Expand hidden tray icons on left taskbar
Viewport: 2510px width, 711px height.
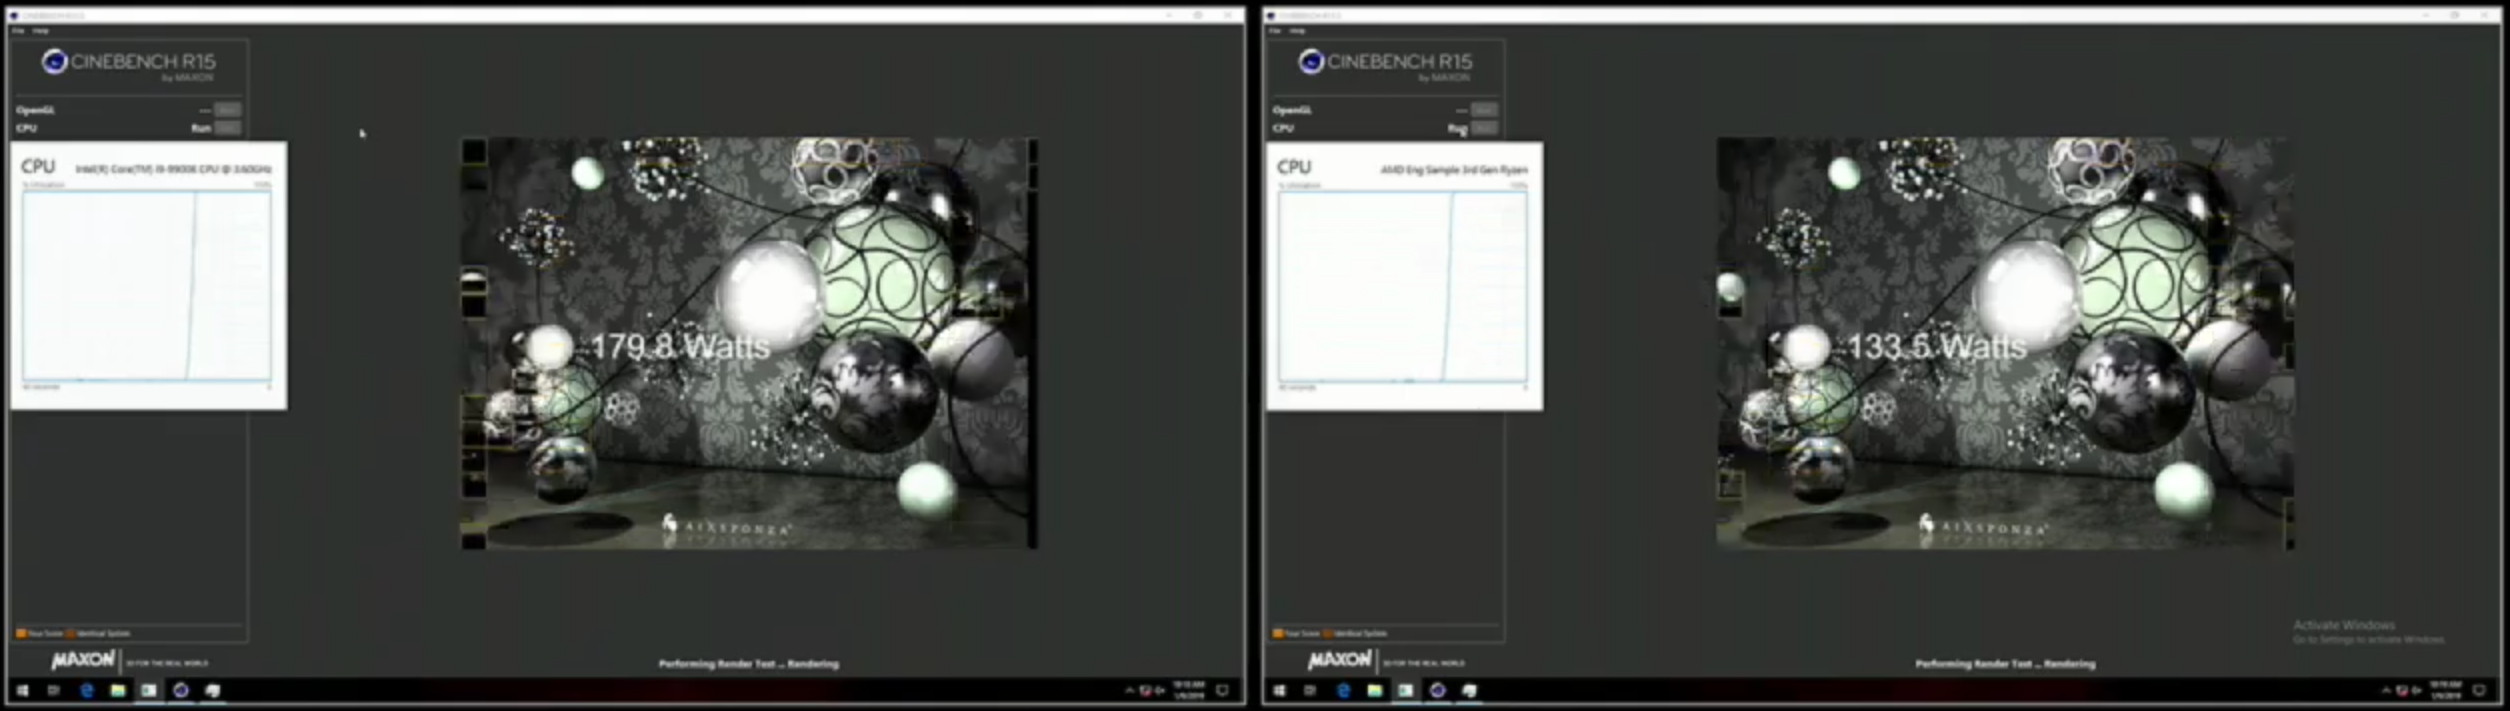1129,690
